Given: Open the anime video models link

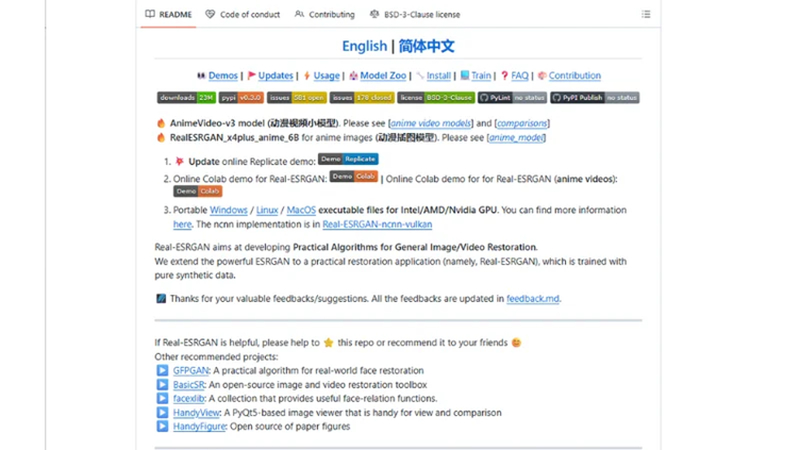Looking at the screenshot, I should [x=431, y=123].
